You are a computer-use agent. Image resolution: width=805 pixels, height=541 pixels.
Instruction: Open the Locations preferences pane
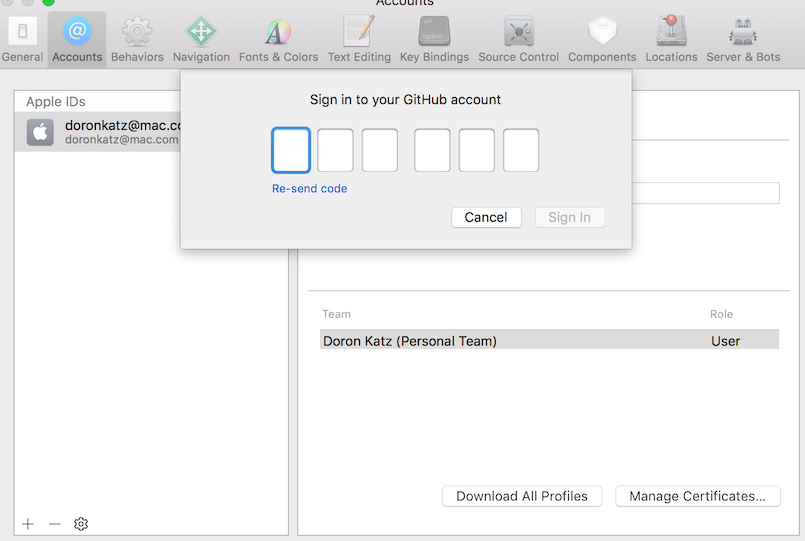671,40
